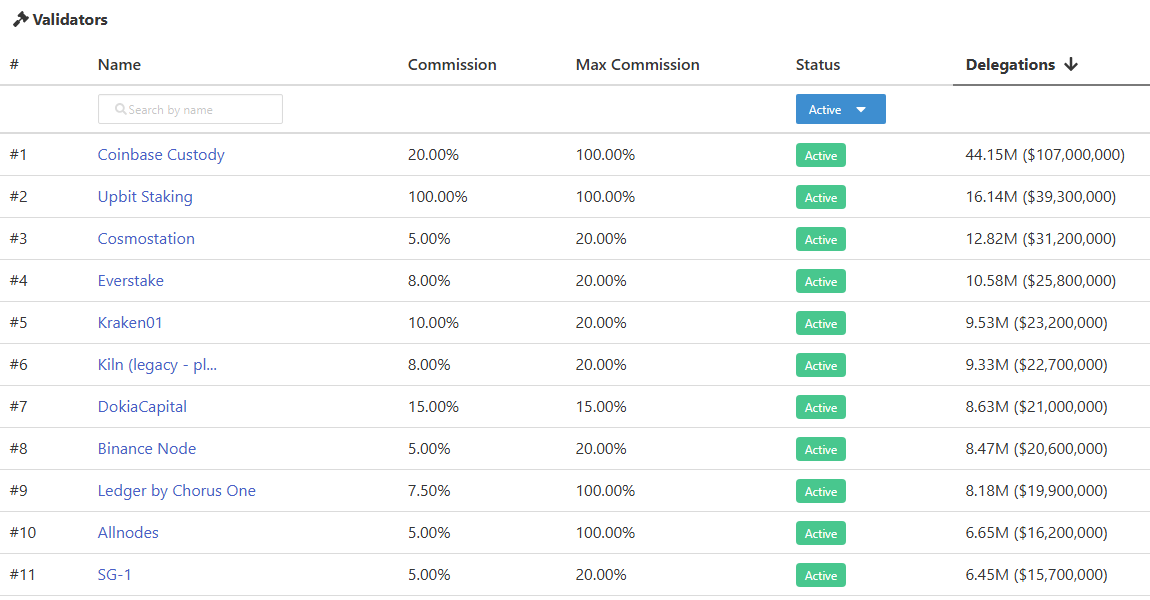This screenshot has height=600, width=1150.
Task: Open Upbit Staking validator link
Action: (145, 197)
